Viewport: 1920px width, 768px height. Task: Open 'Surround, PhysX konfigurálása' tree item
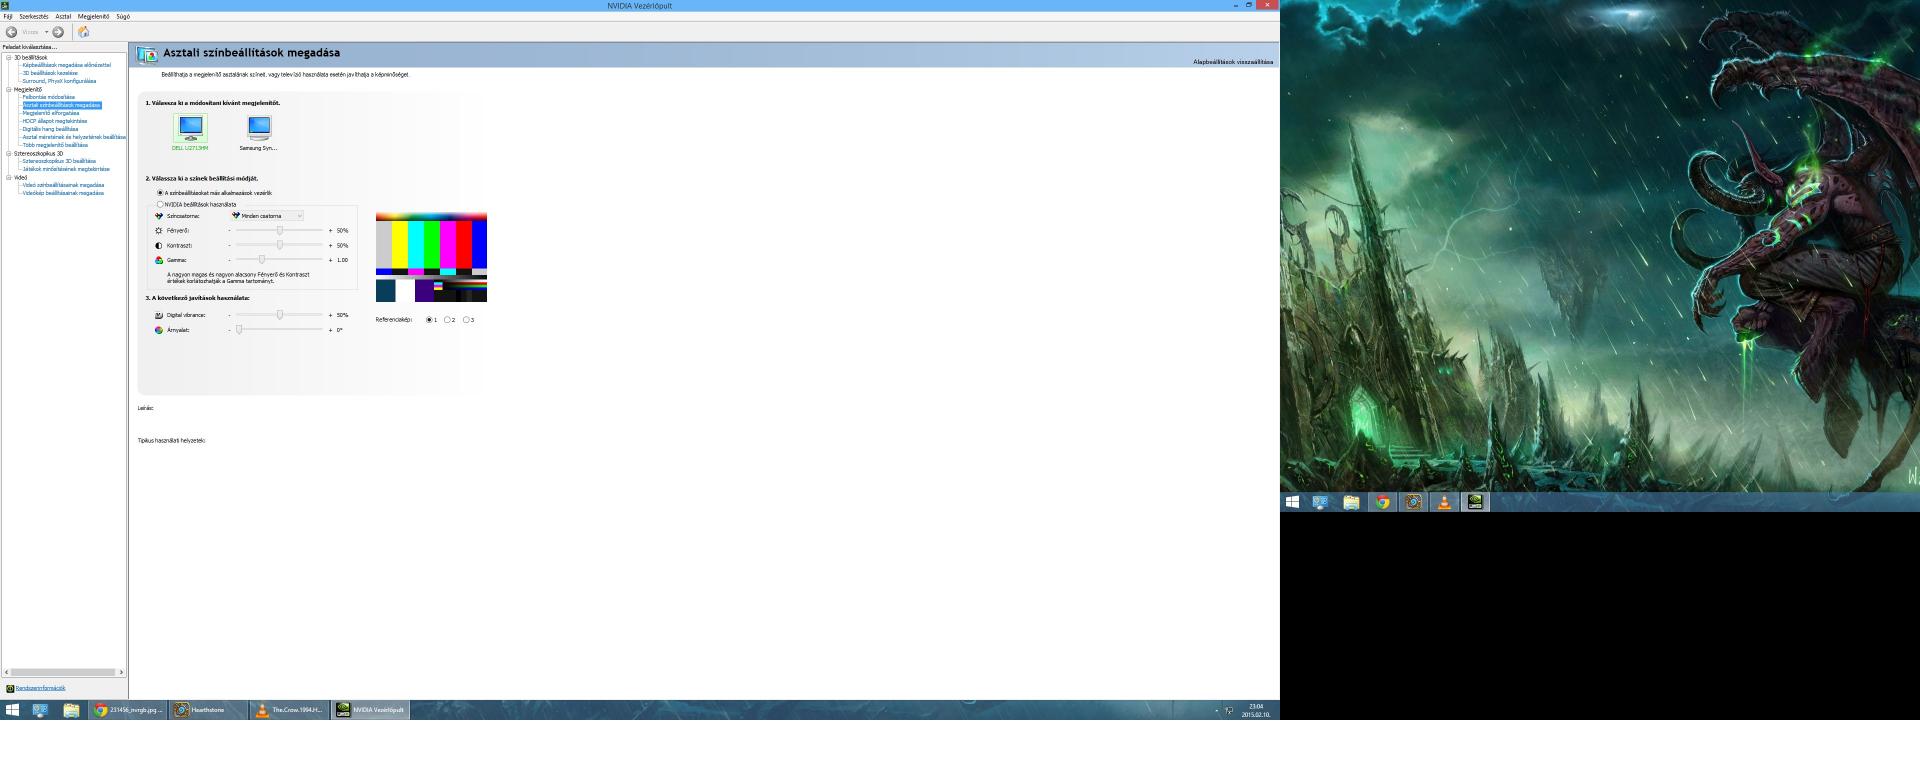(x=59, y=81)
